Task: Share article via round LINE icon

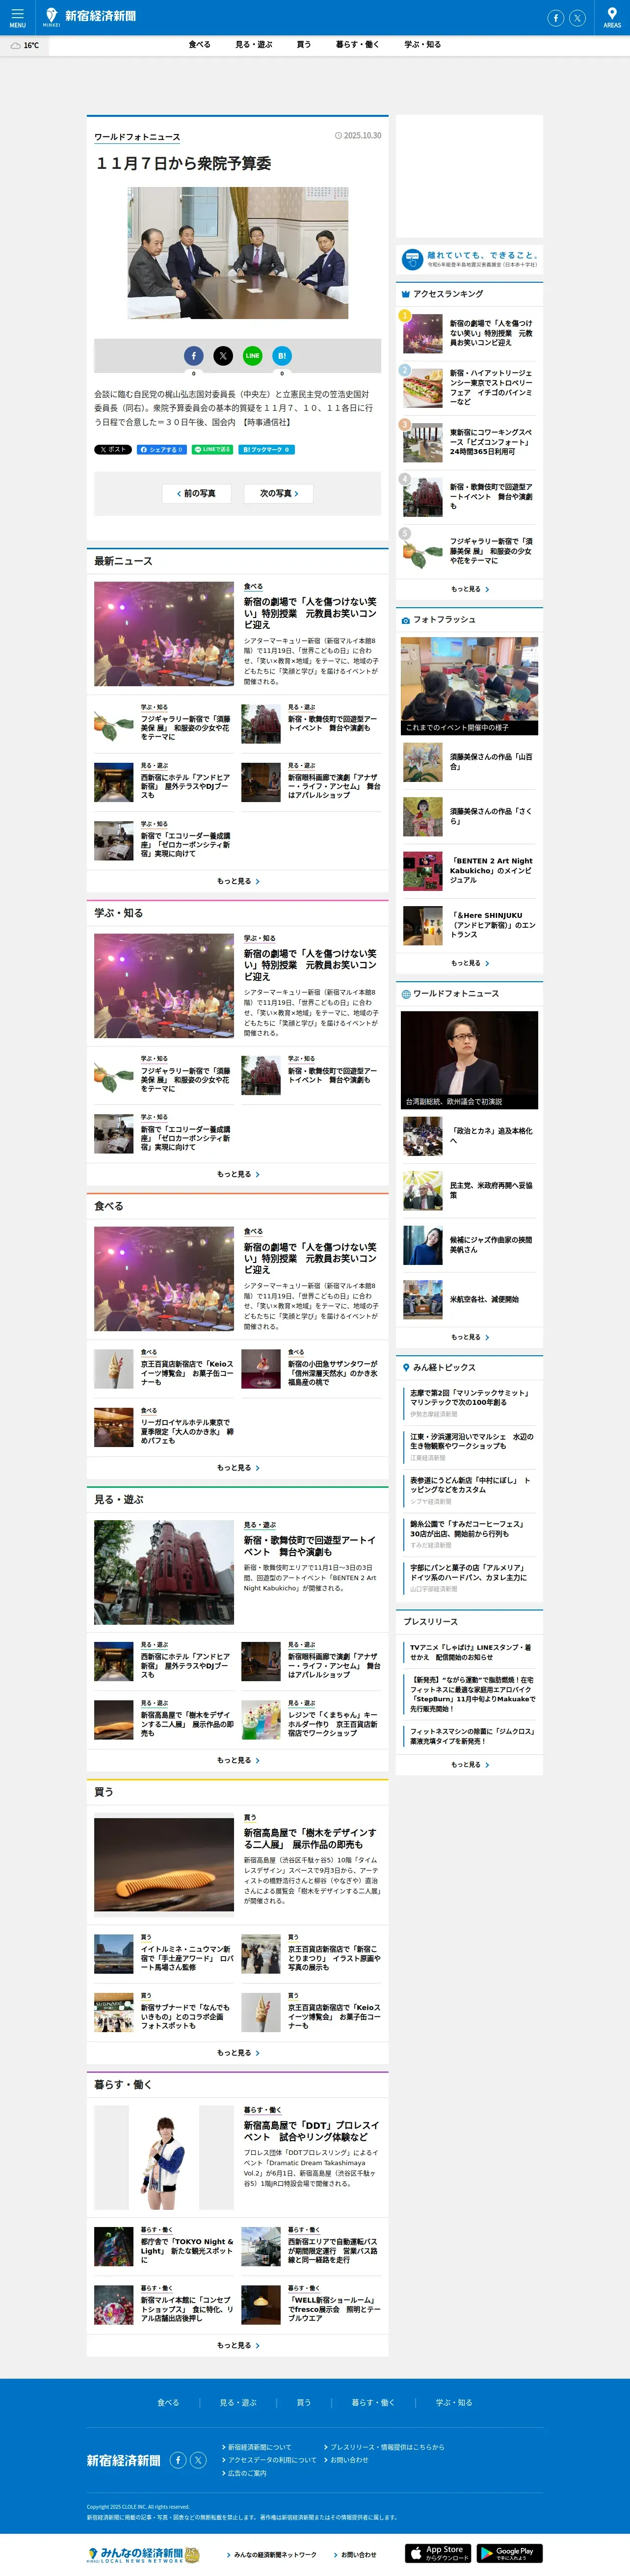Action: pos(252,355)
